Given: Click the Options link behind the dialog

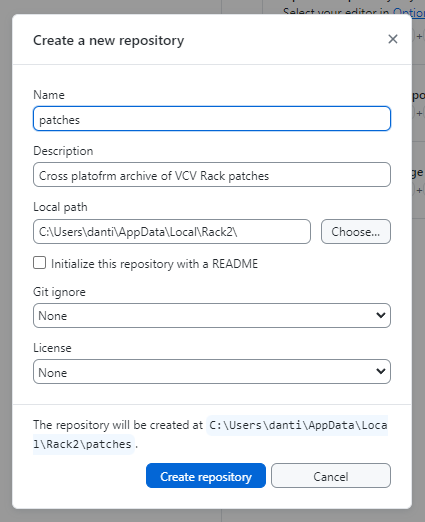Looking at the screenshot, I should pos(409,12).
